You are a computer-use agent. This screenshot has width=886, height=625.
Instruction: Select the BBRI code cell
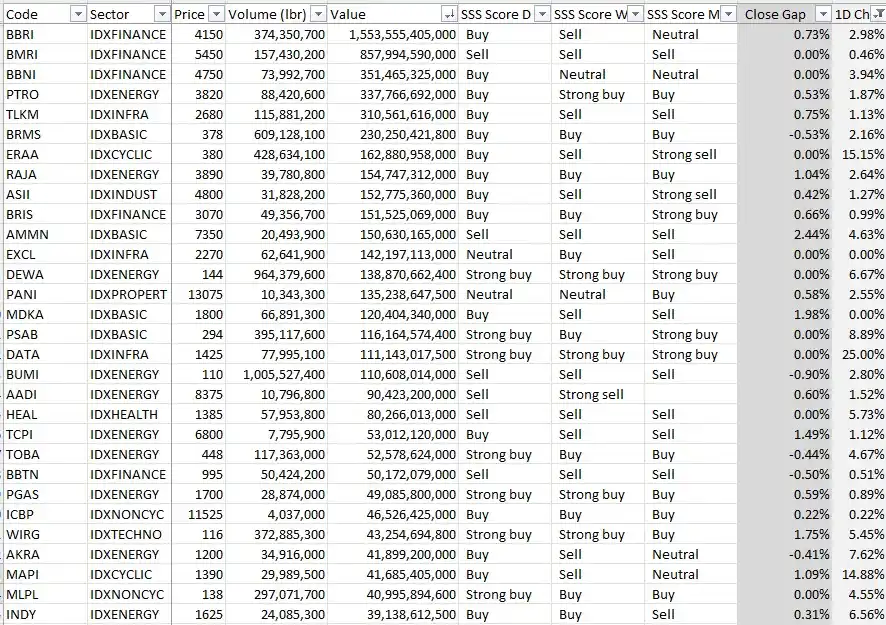45,34
